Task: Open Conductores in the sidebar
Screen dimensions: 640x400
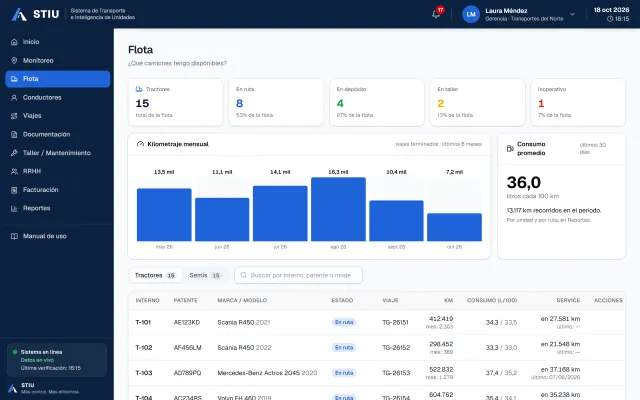Action: 58,98
